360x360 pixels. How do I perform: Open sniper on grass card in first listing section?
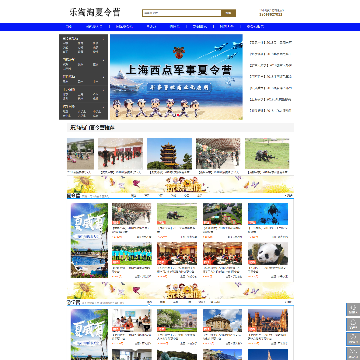click(177, 214)
